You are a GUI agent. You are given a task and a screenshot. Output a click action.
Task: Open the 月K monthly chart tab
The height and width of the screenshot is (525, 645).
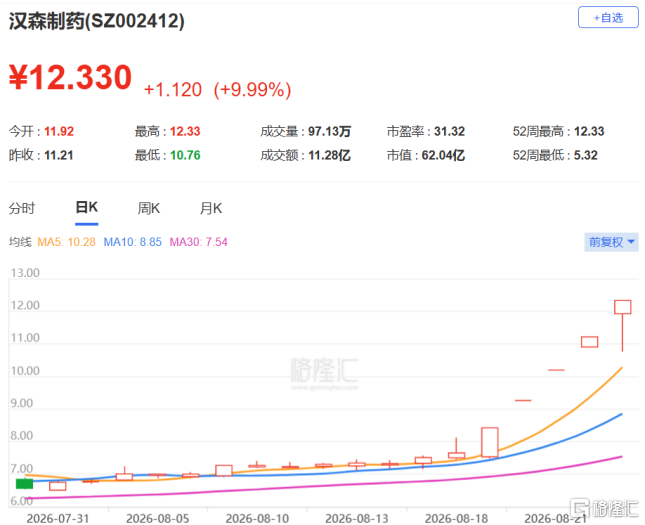pyautogui.click(x=211, y=208)
